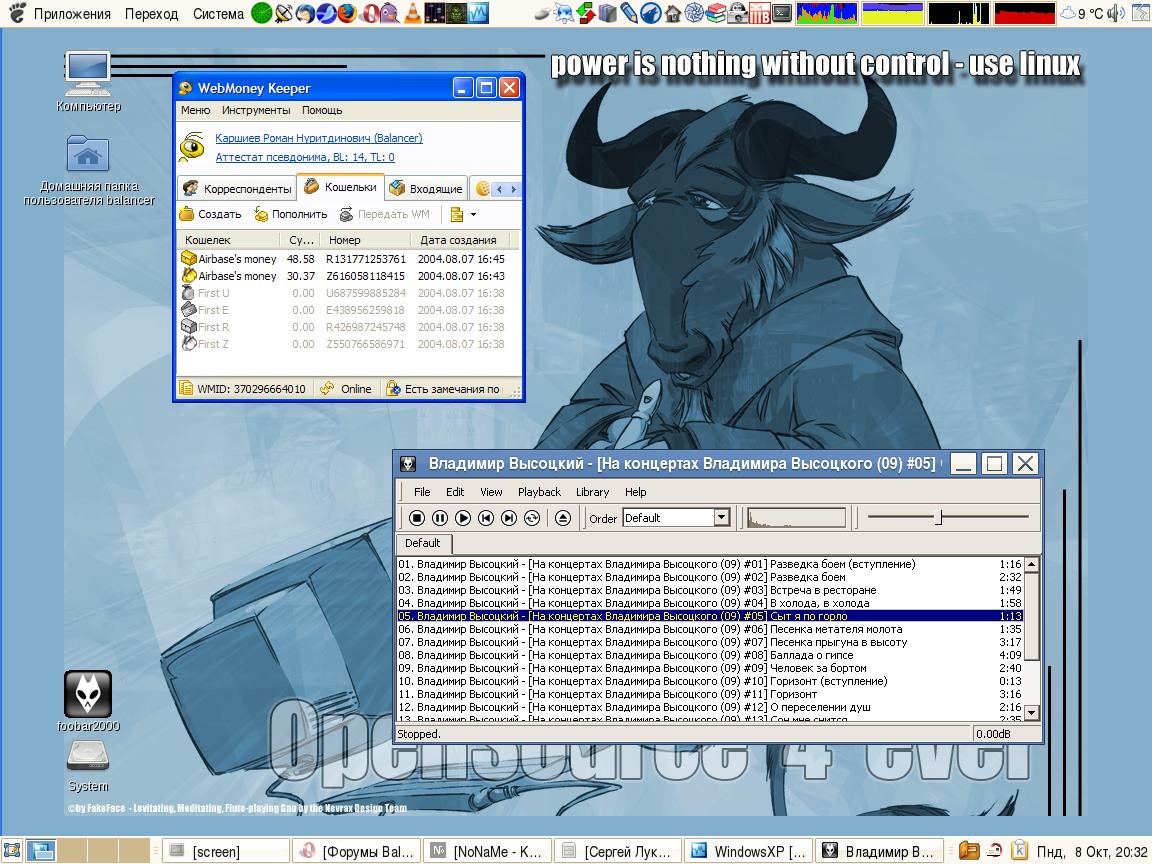Click the Pause button in foobar2000 toolbar

coord(440,518)
